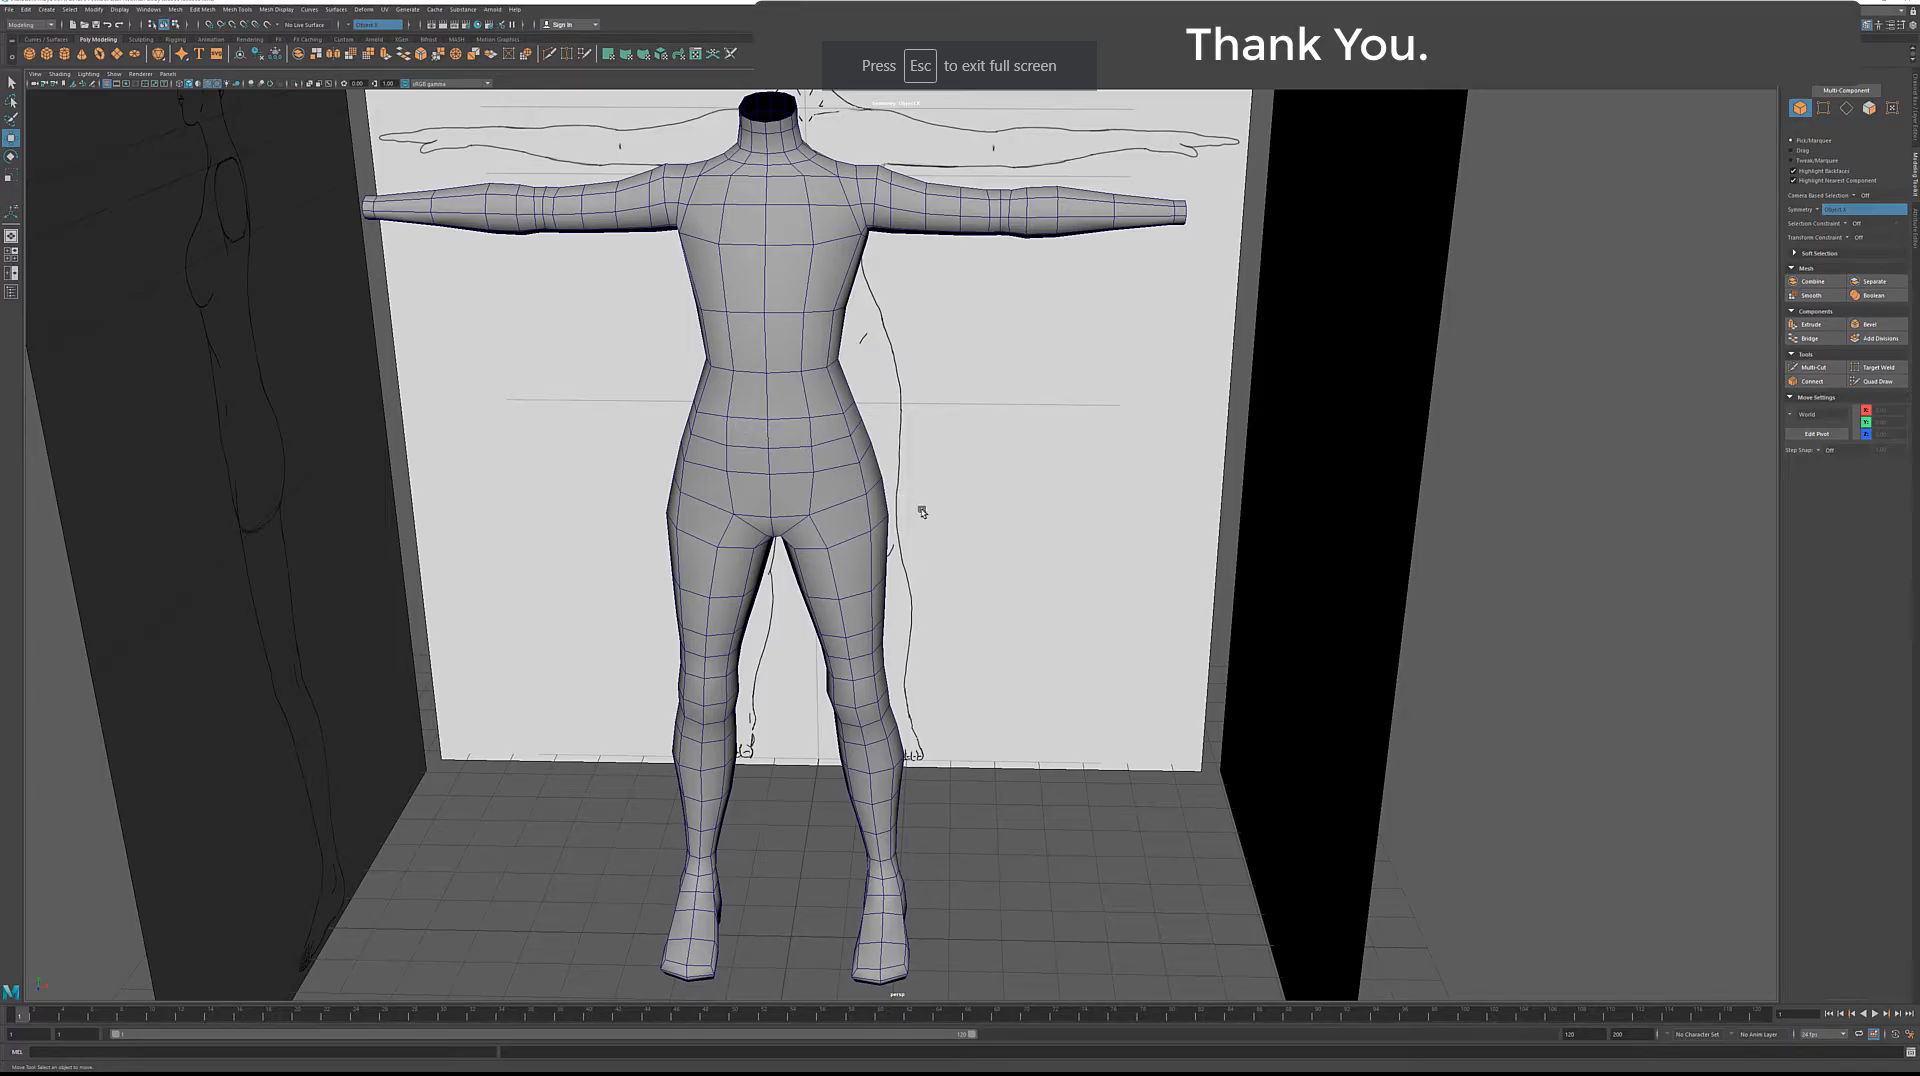The height and width of the screenshot is (1076, 1920).
Task: Select the polygon Type text tool
Action: [x=199, y=54]
